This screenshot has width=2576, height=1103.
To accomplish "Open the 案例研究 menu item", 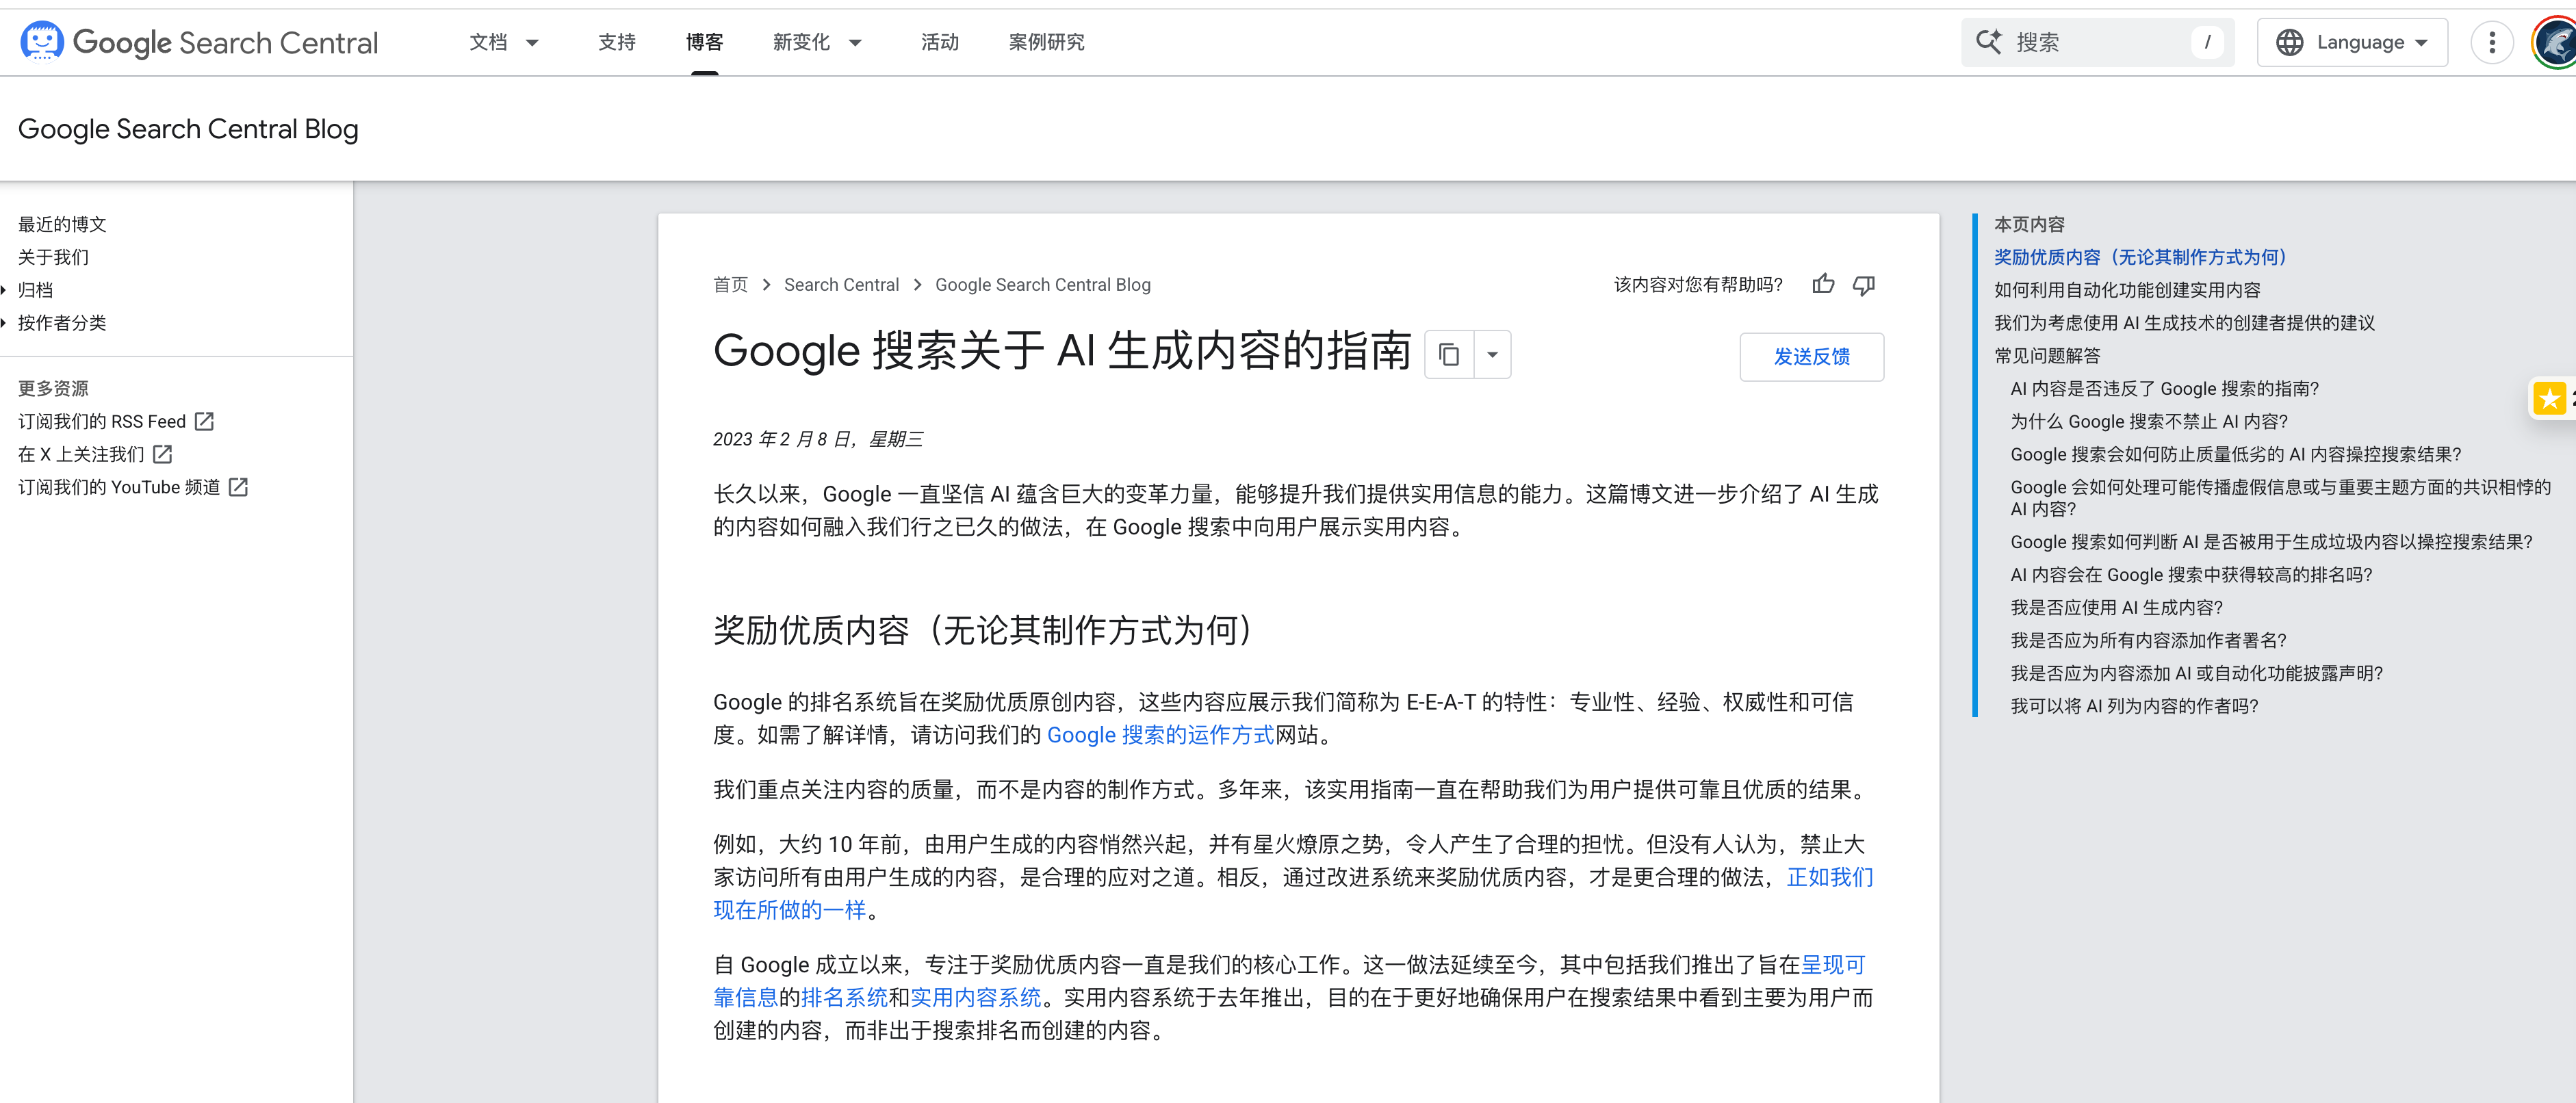I will [x=1046, y=42].
